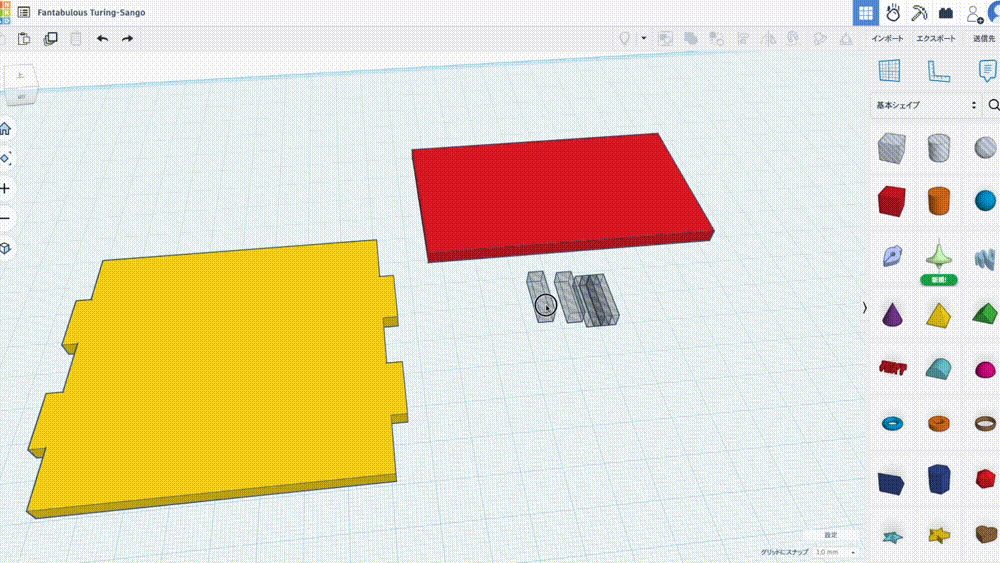Open the 設定 grid settings button
1000x563 pixels.
[830, 535]
